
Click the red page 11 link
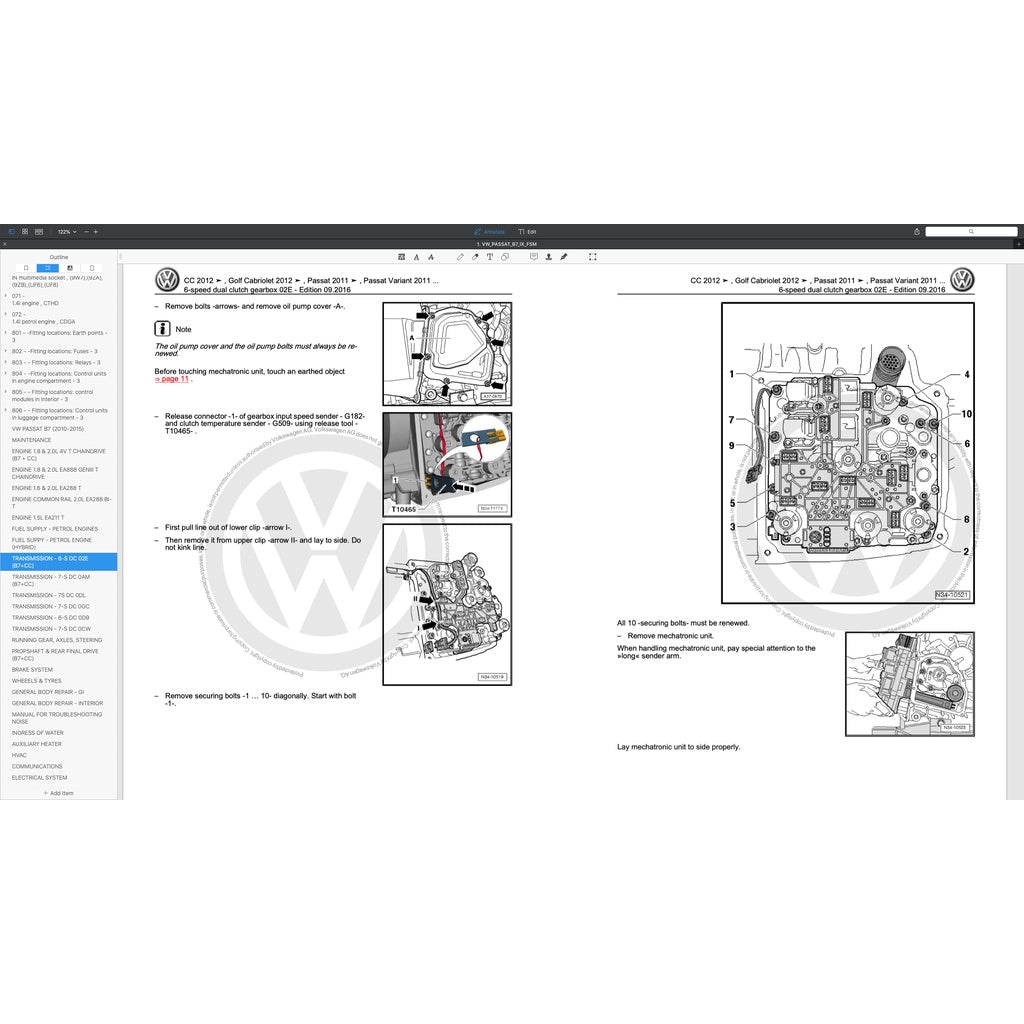pos(171,379)
